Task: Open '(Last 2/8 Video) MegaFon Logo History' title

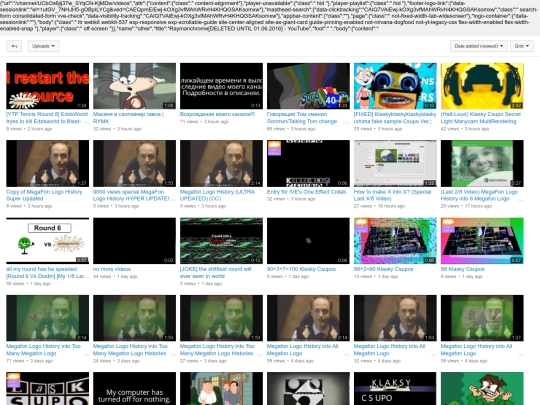Action: [479, 195]
